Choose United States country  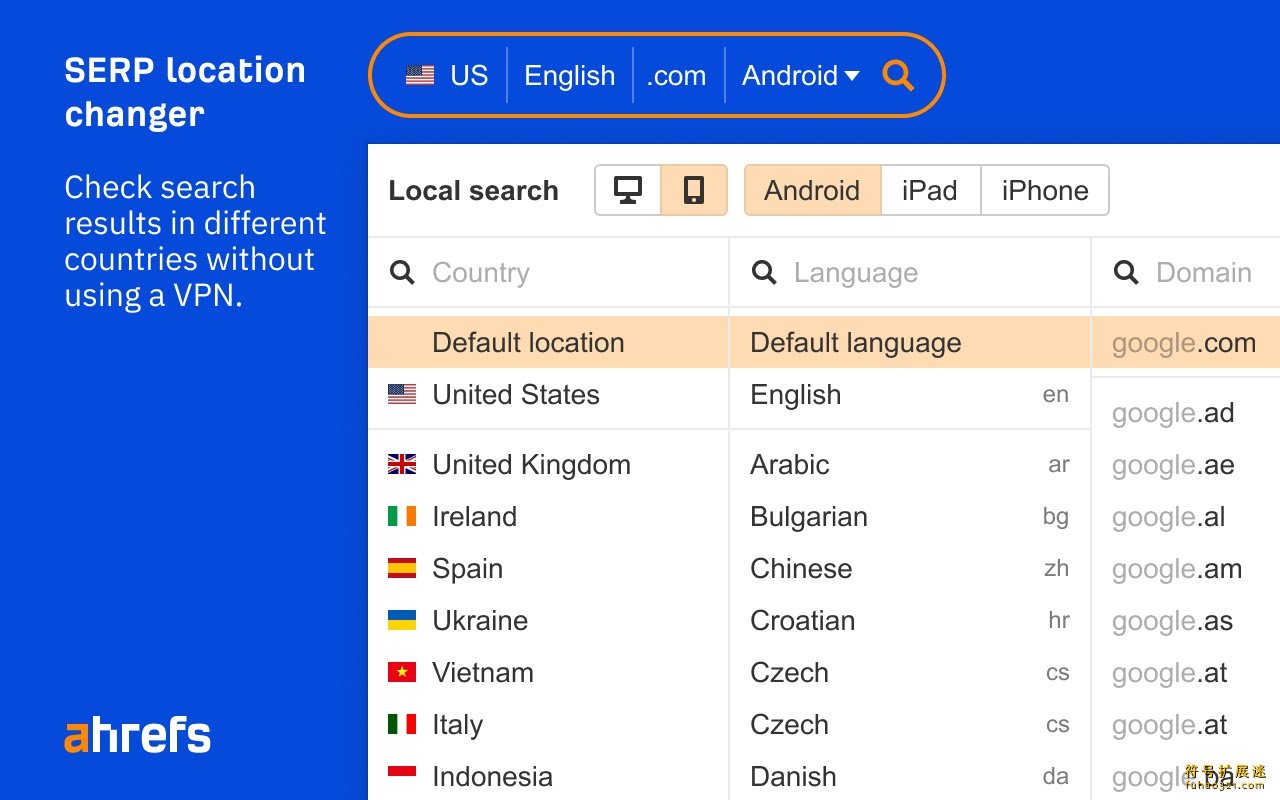click(x=548, y=394)
